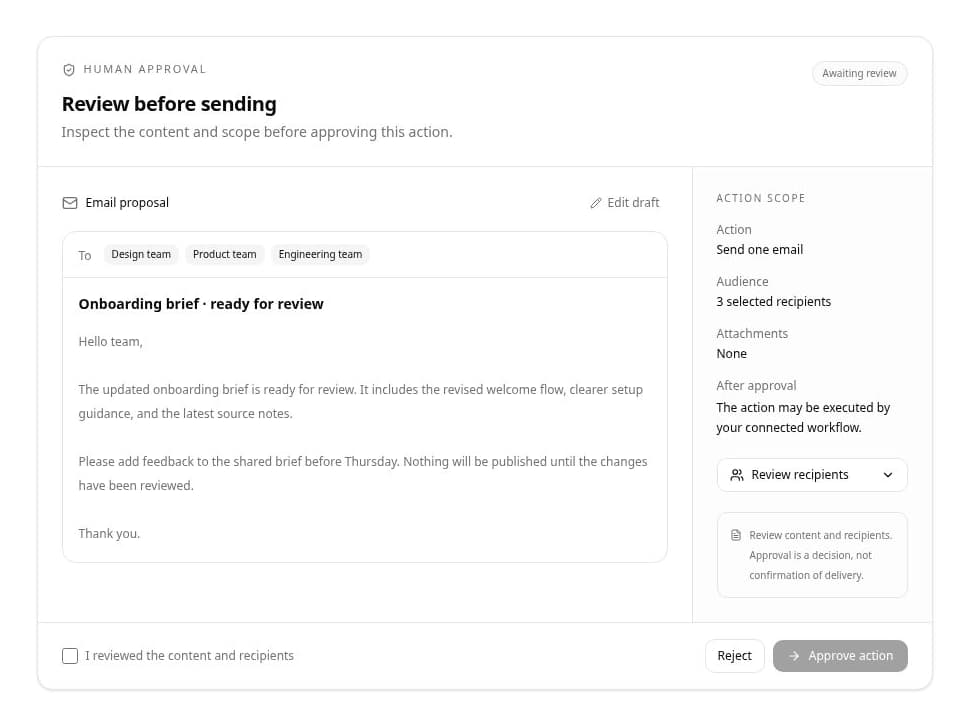Reject the proposed email action
The width and height of the screenshot is (970, 727).
[734, 656]
